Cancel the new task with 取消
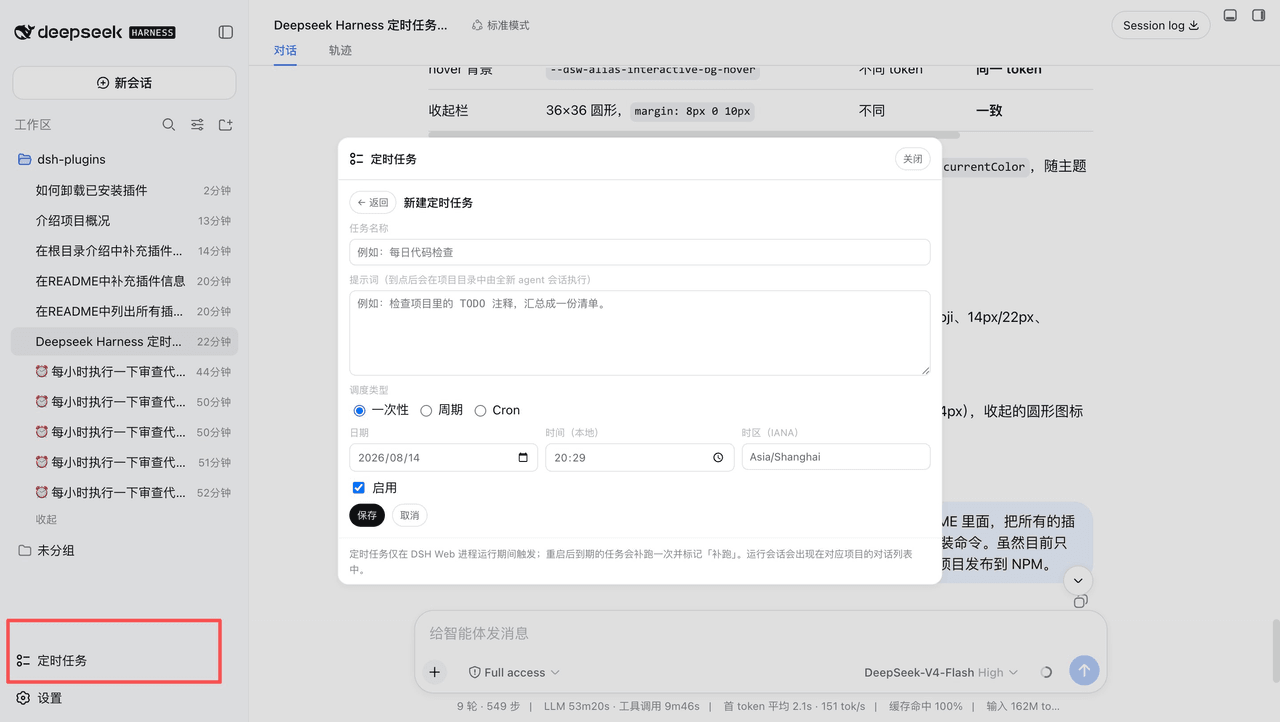 tap(409, 515)
